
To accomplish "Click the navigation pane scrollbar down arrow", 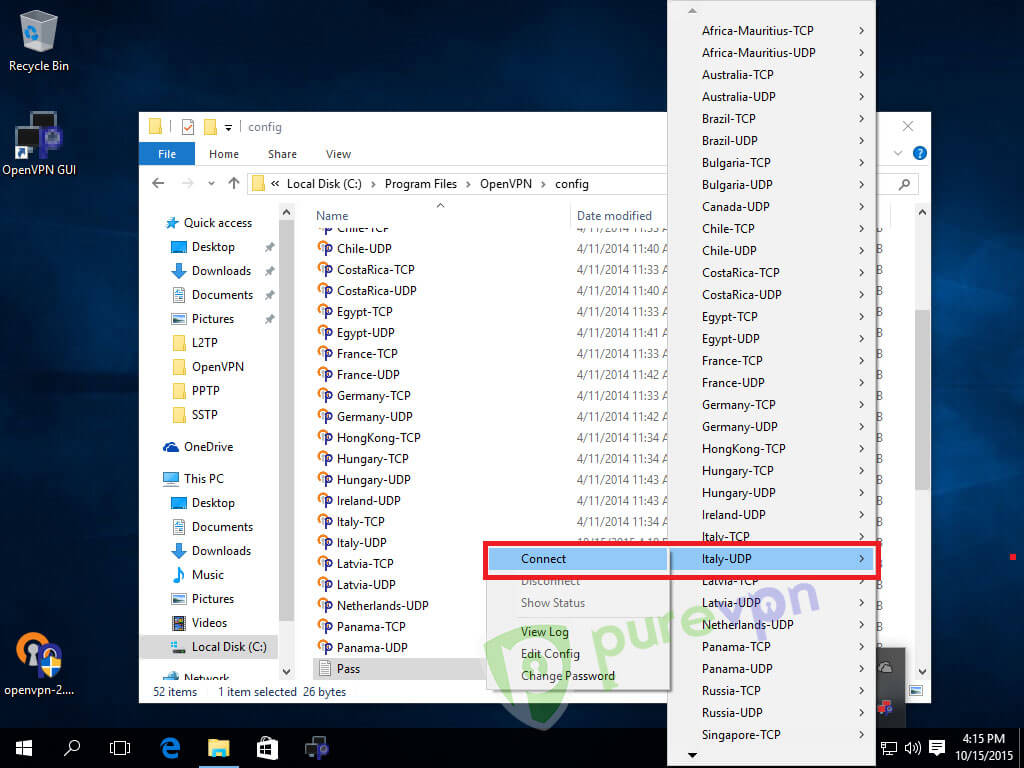I will click(286, 671).
